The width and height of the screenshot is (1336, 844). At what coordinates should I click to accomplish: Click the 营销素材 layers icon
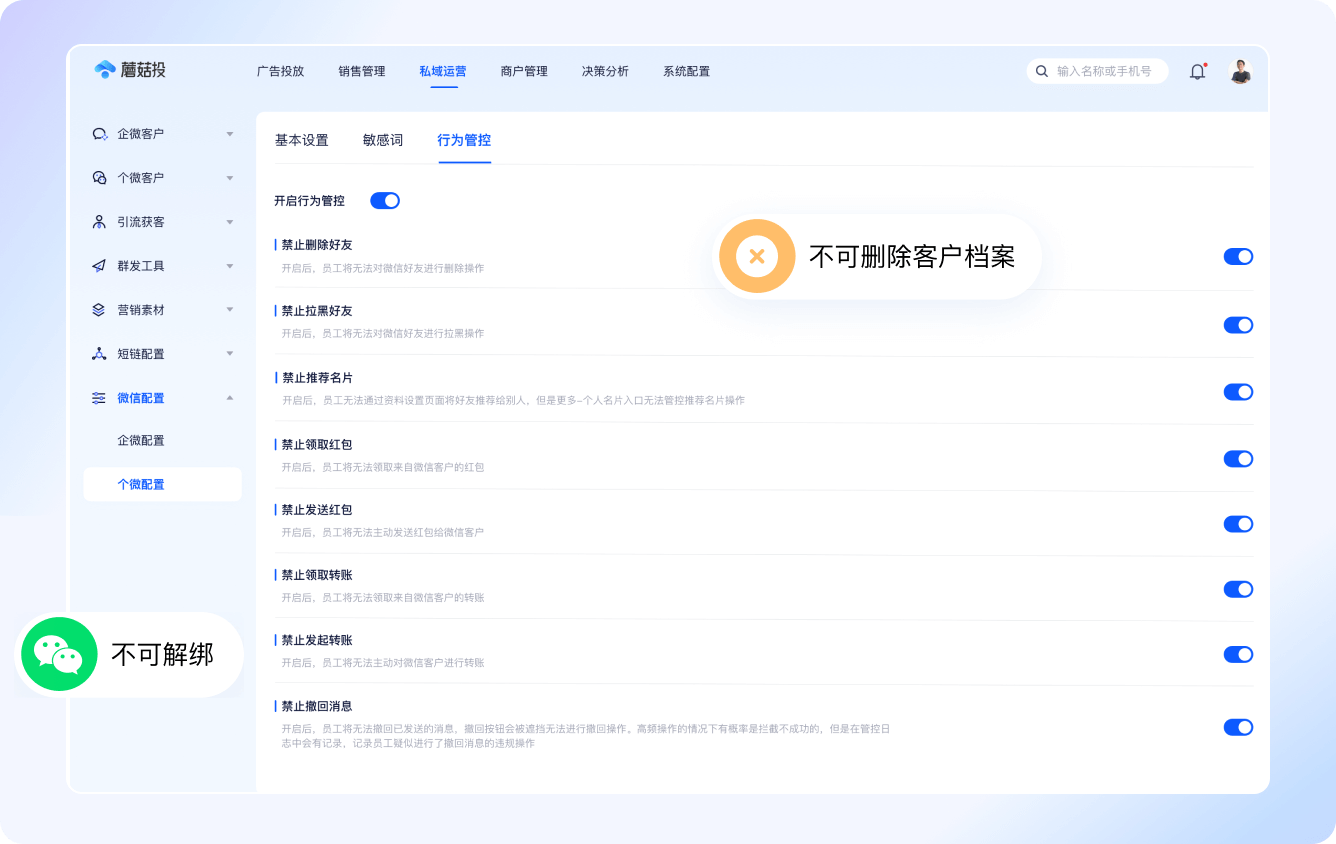click(99, 310)
